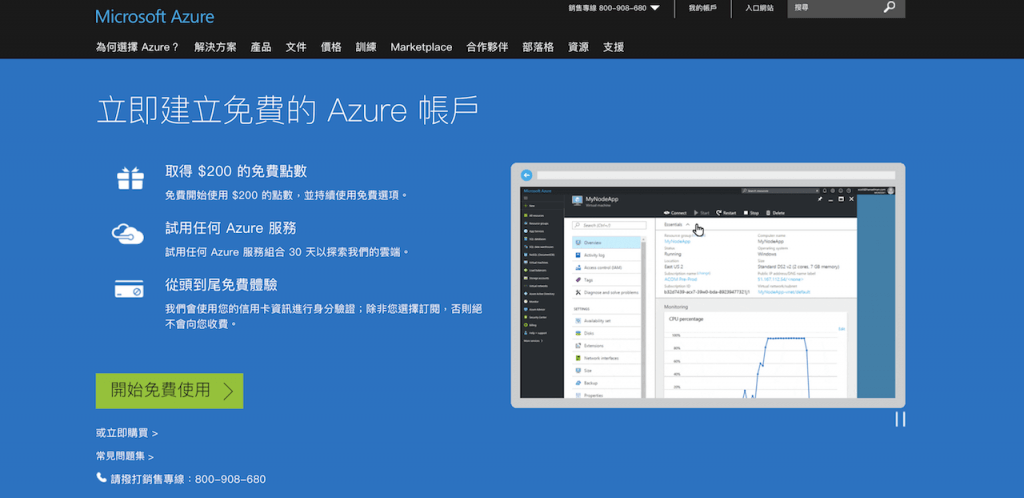Open the 資源 menu item
1024x498 pixels.
(578, 47)
